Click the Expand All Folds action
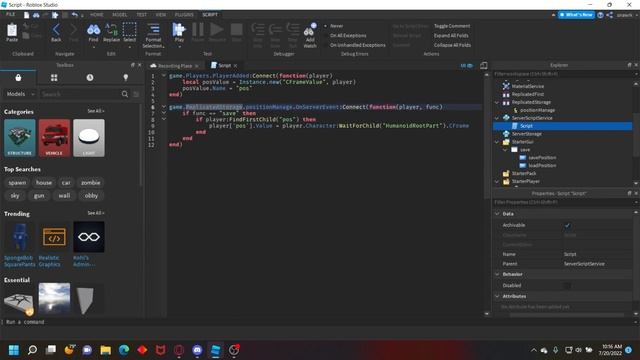640x360 pixels. click(x=451, y=36)
